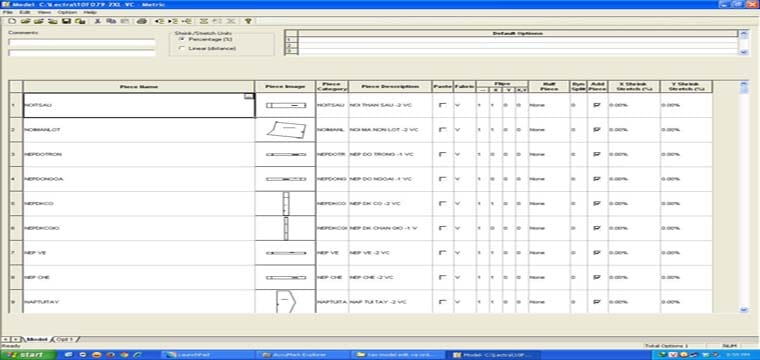Click the Print toolbar icon
760x360 pixels.
pyautogui.click(x=142, y=21)
